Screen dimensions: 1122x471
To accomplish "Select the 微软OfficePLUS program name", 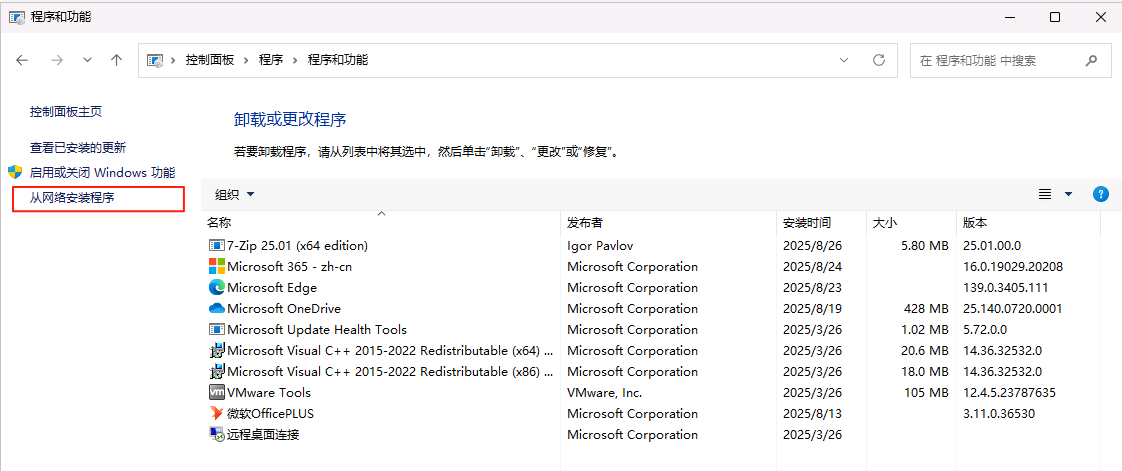I will click(270, 414).
